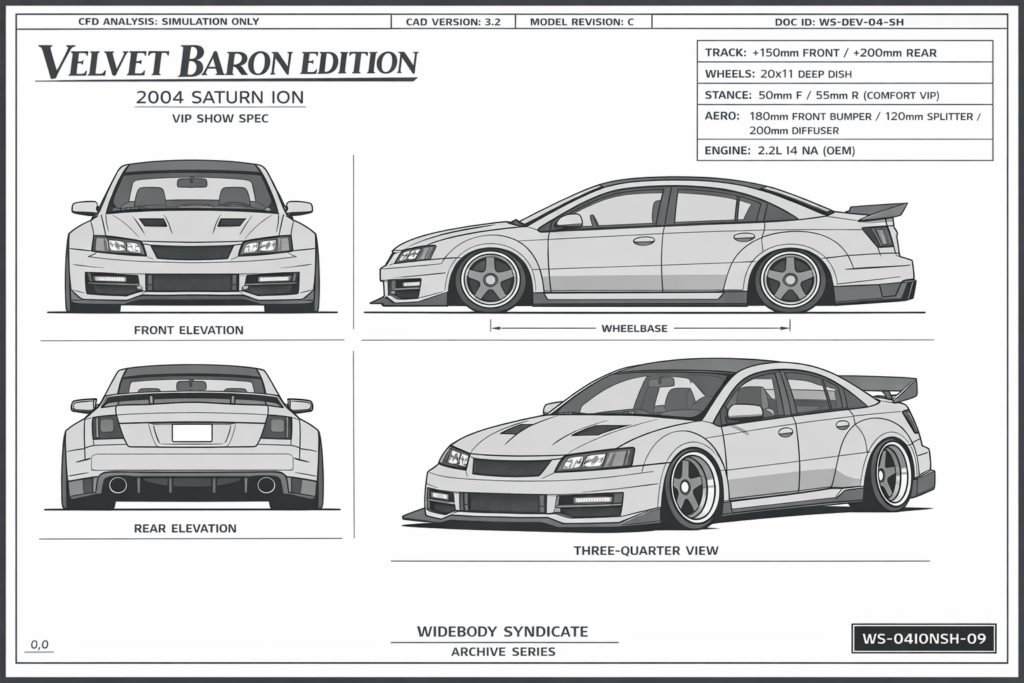Select the STANCE specification row

(845, 95)
